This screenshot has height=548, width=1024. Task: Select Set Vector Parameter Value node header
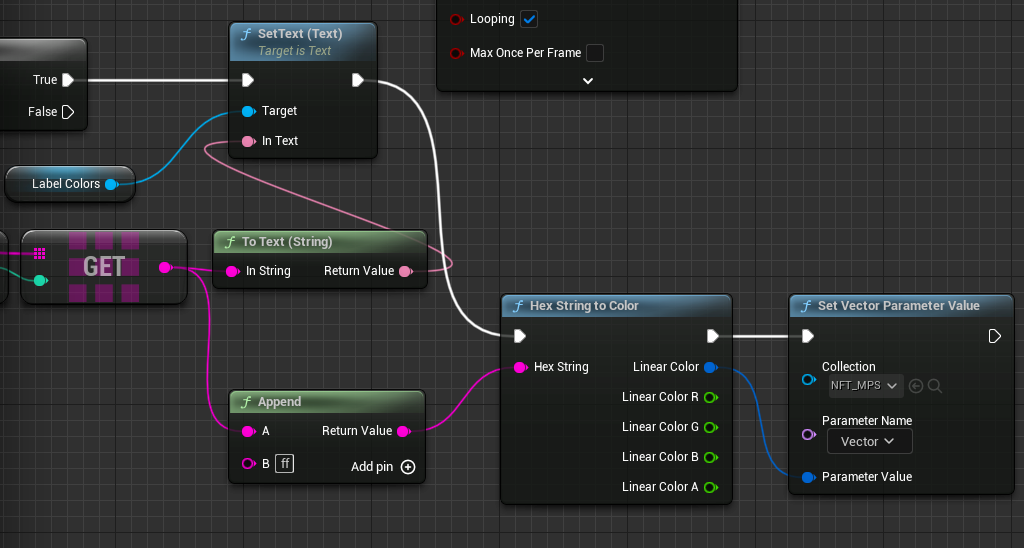point(901,306)
